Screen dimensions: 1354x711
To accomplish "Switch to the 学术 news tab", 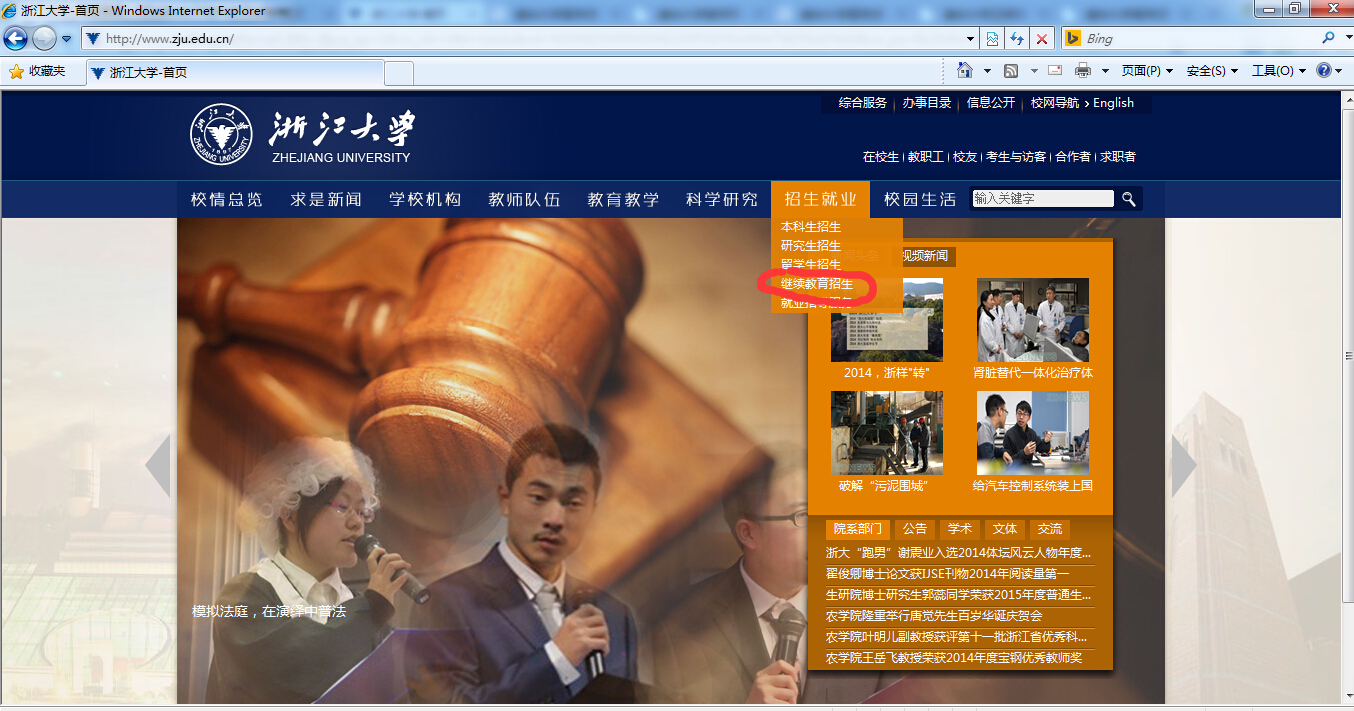I will [x=960, y=529].
